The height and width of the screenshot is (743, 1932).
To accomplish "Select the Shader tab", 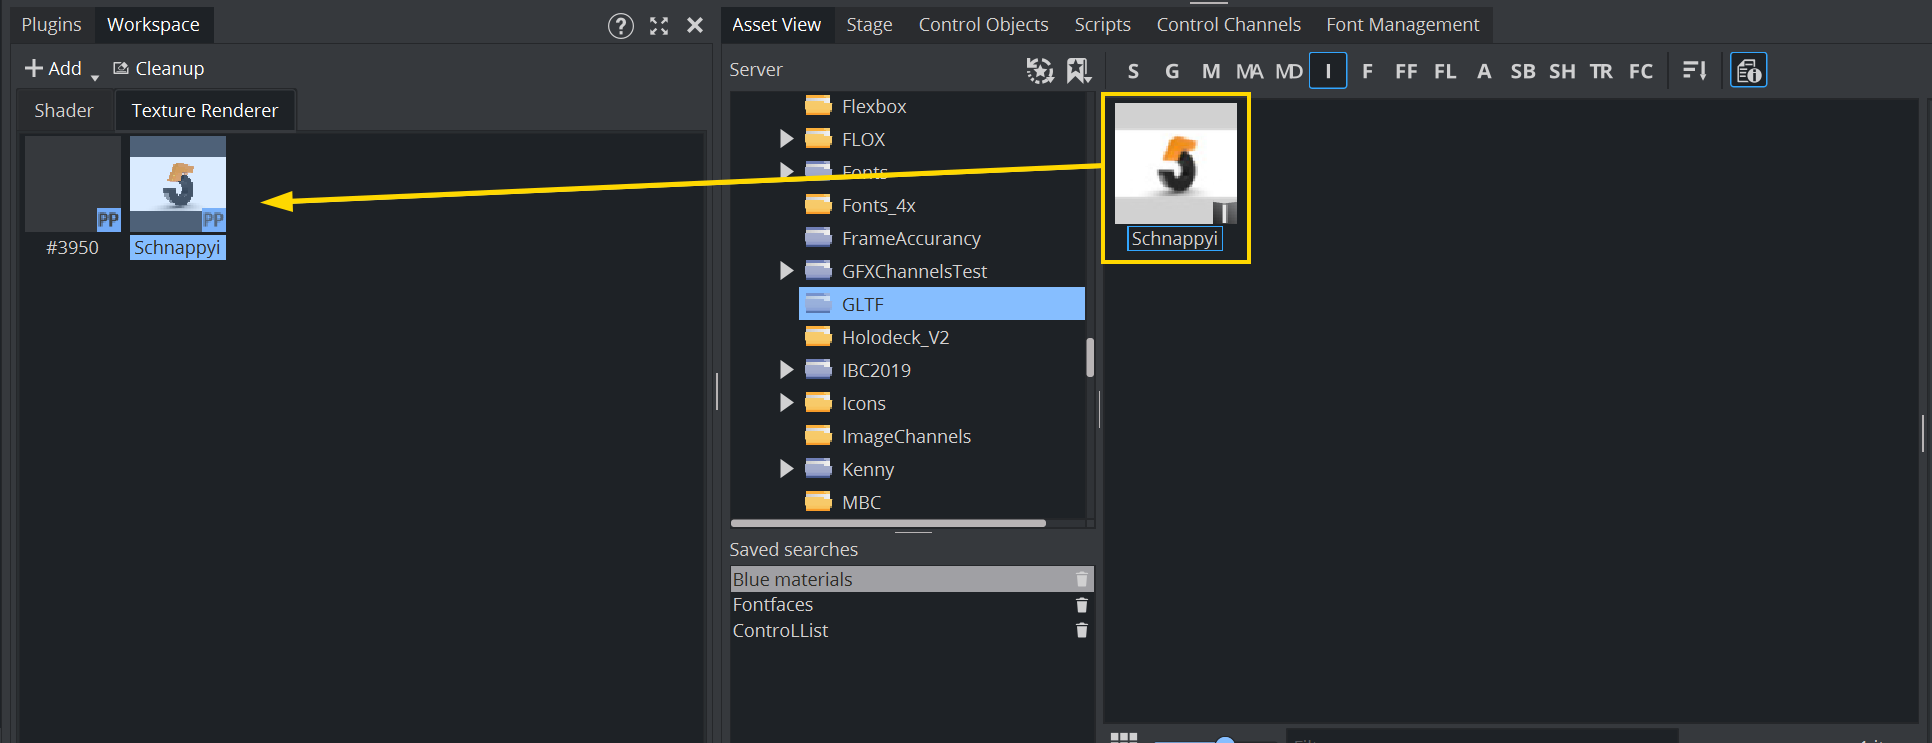I will [x=64, y=111].
